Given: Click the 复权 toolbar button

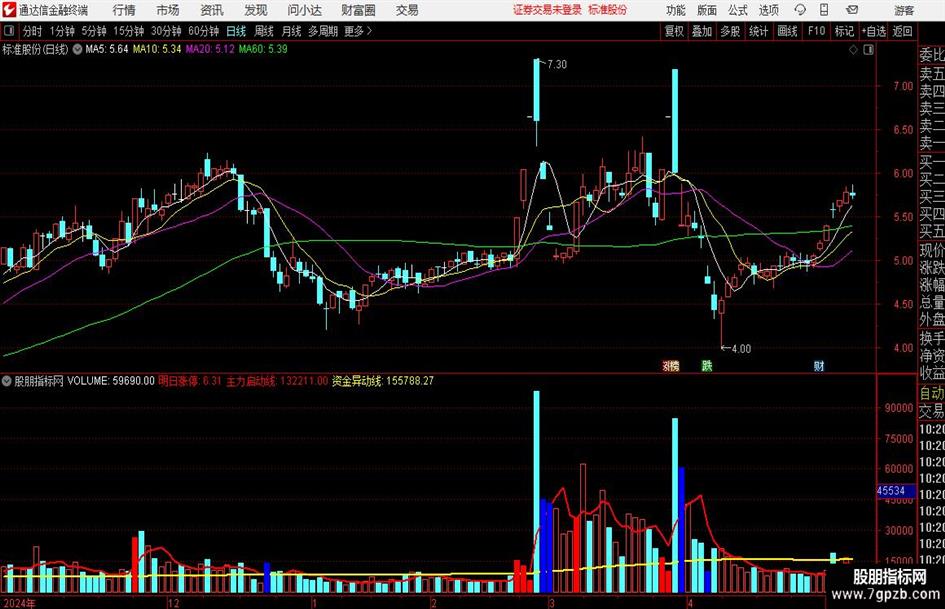Looking at the screenshot, I should pyautogui.click(x=674, y=31).
